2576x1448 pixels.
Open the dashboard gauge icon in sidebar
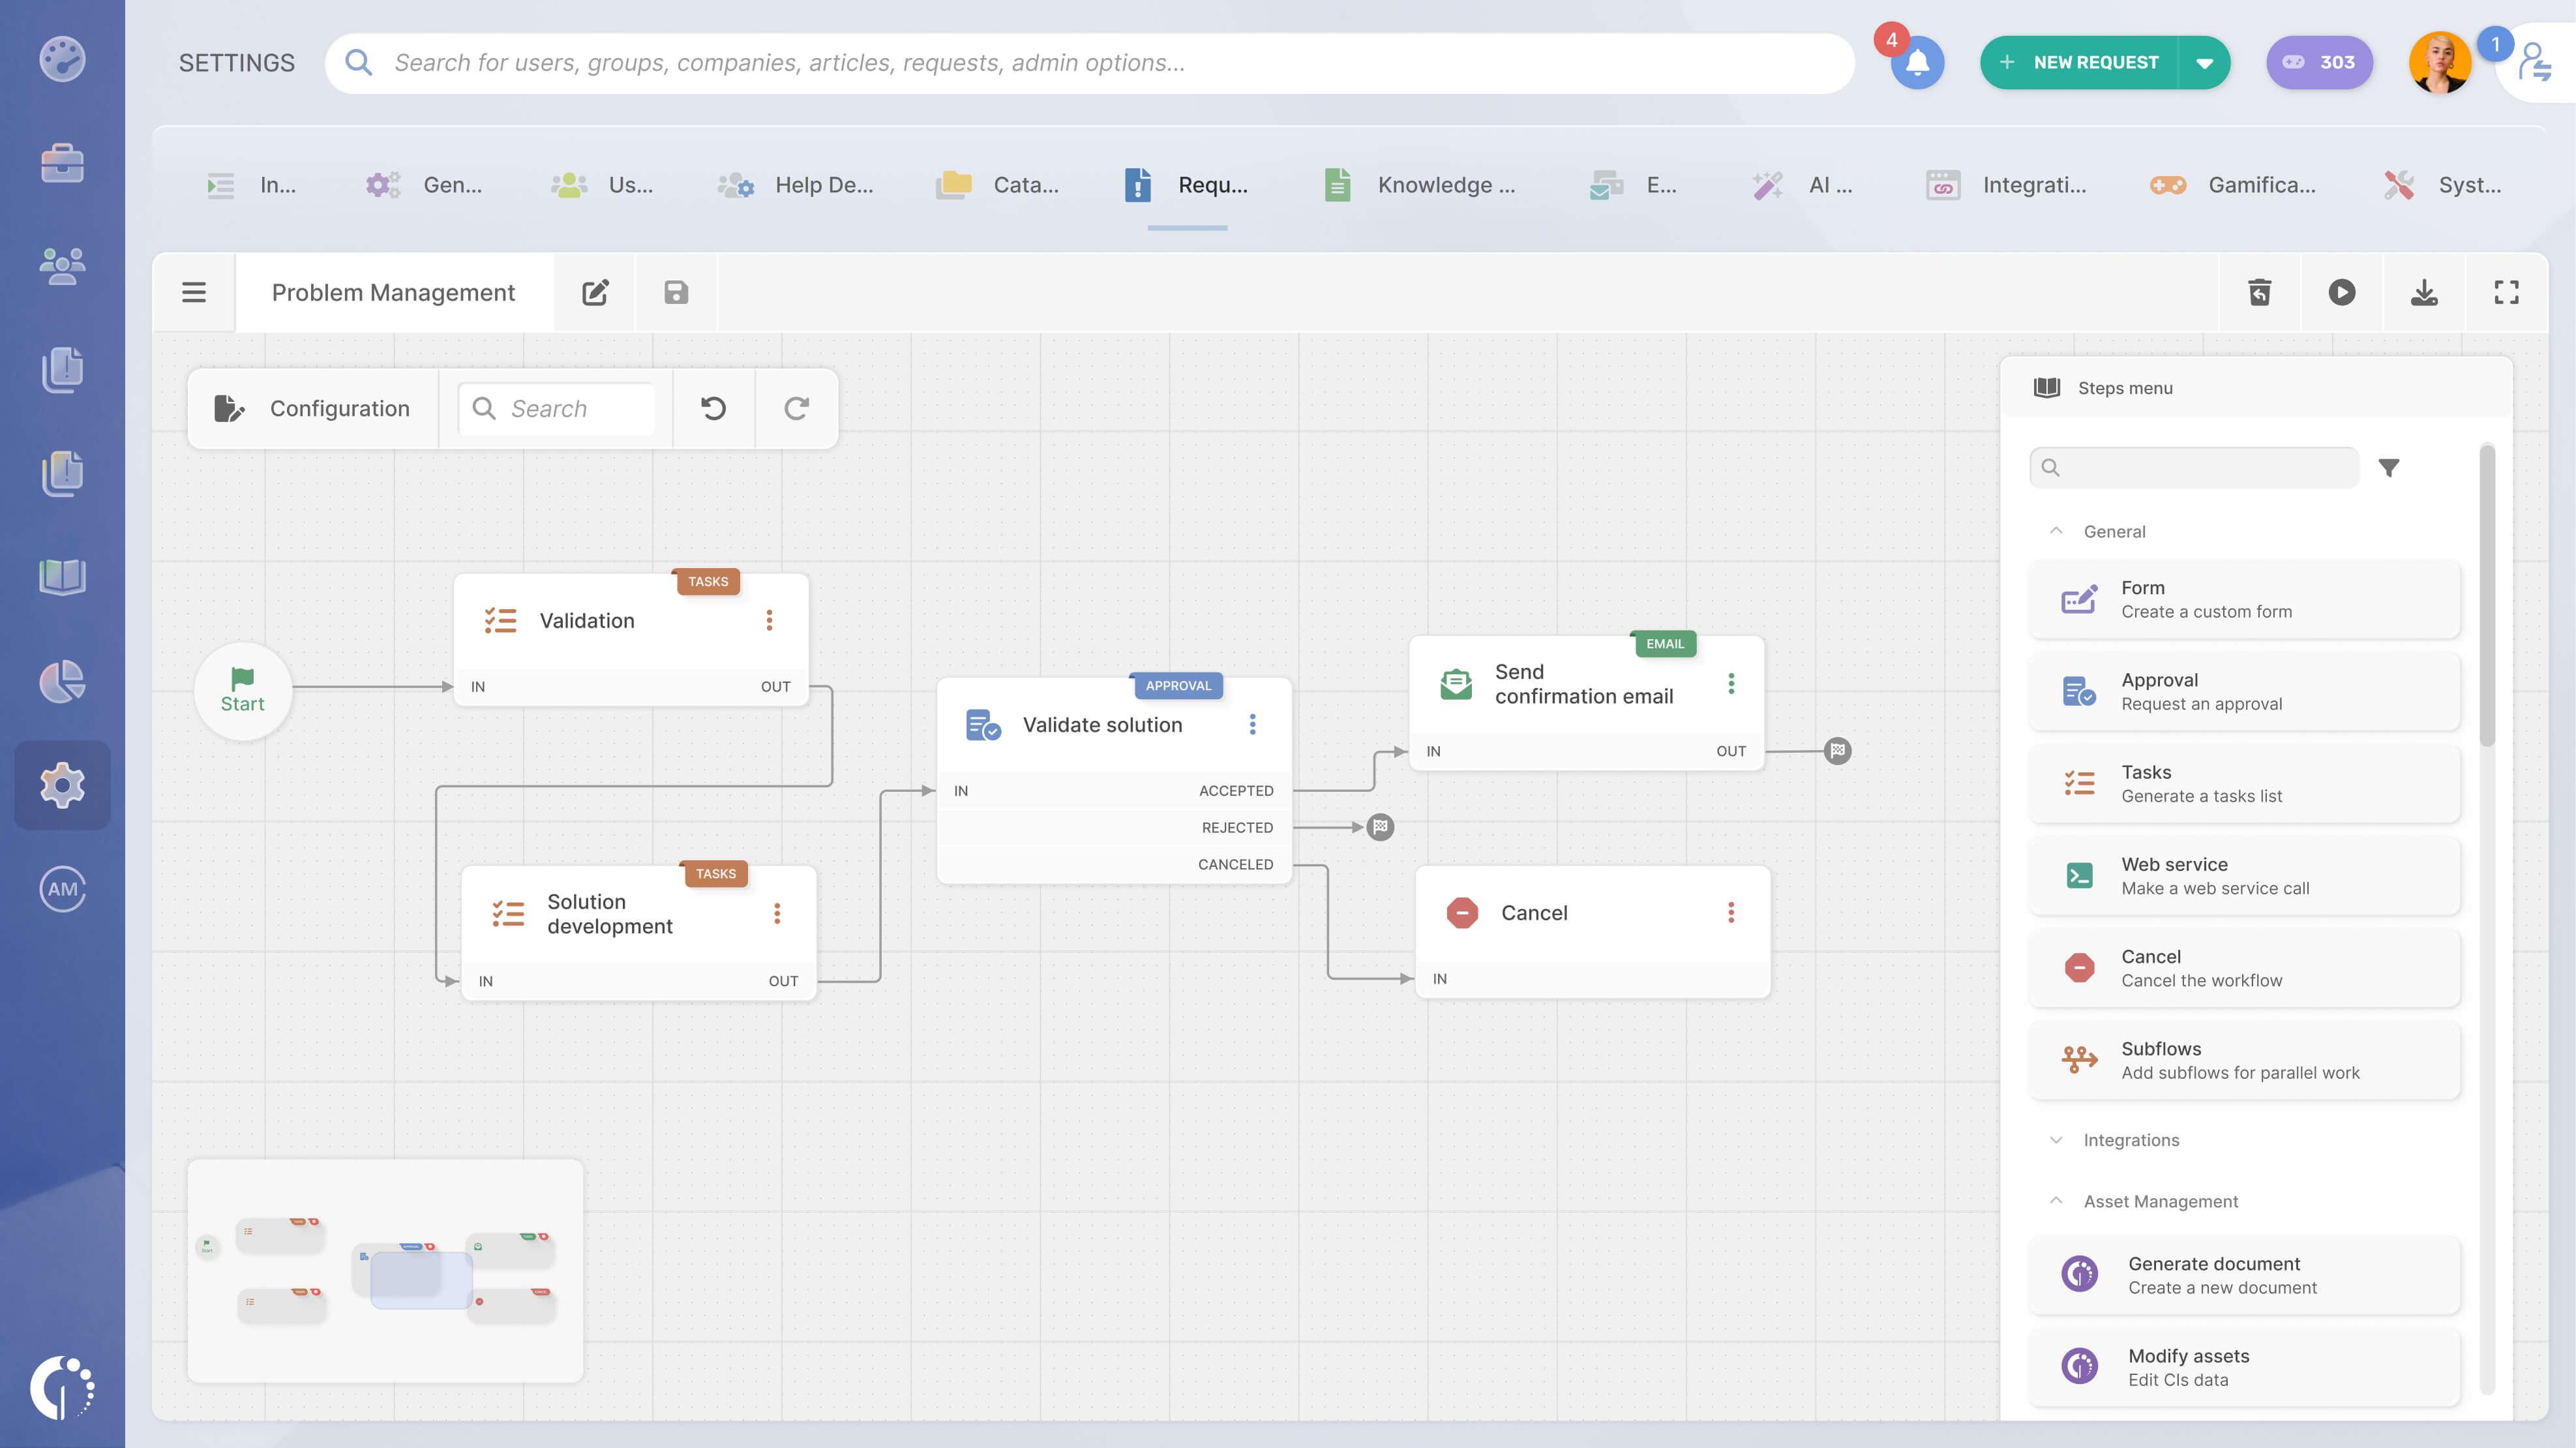click(62, 59)
